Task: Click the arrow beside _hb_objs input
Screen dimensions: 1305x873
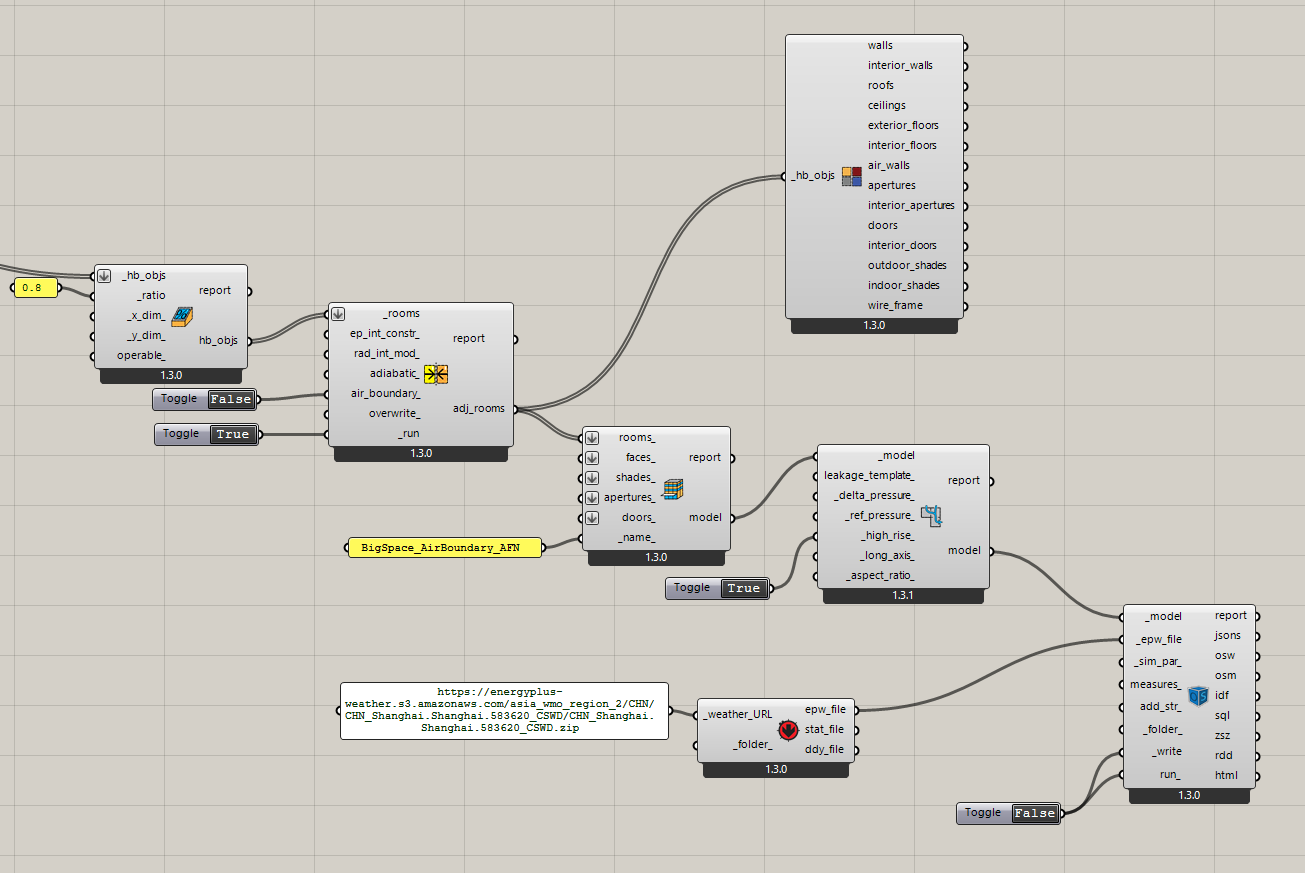Action: [104, 276]
